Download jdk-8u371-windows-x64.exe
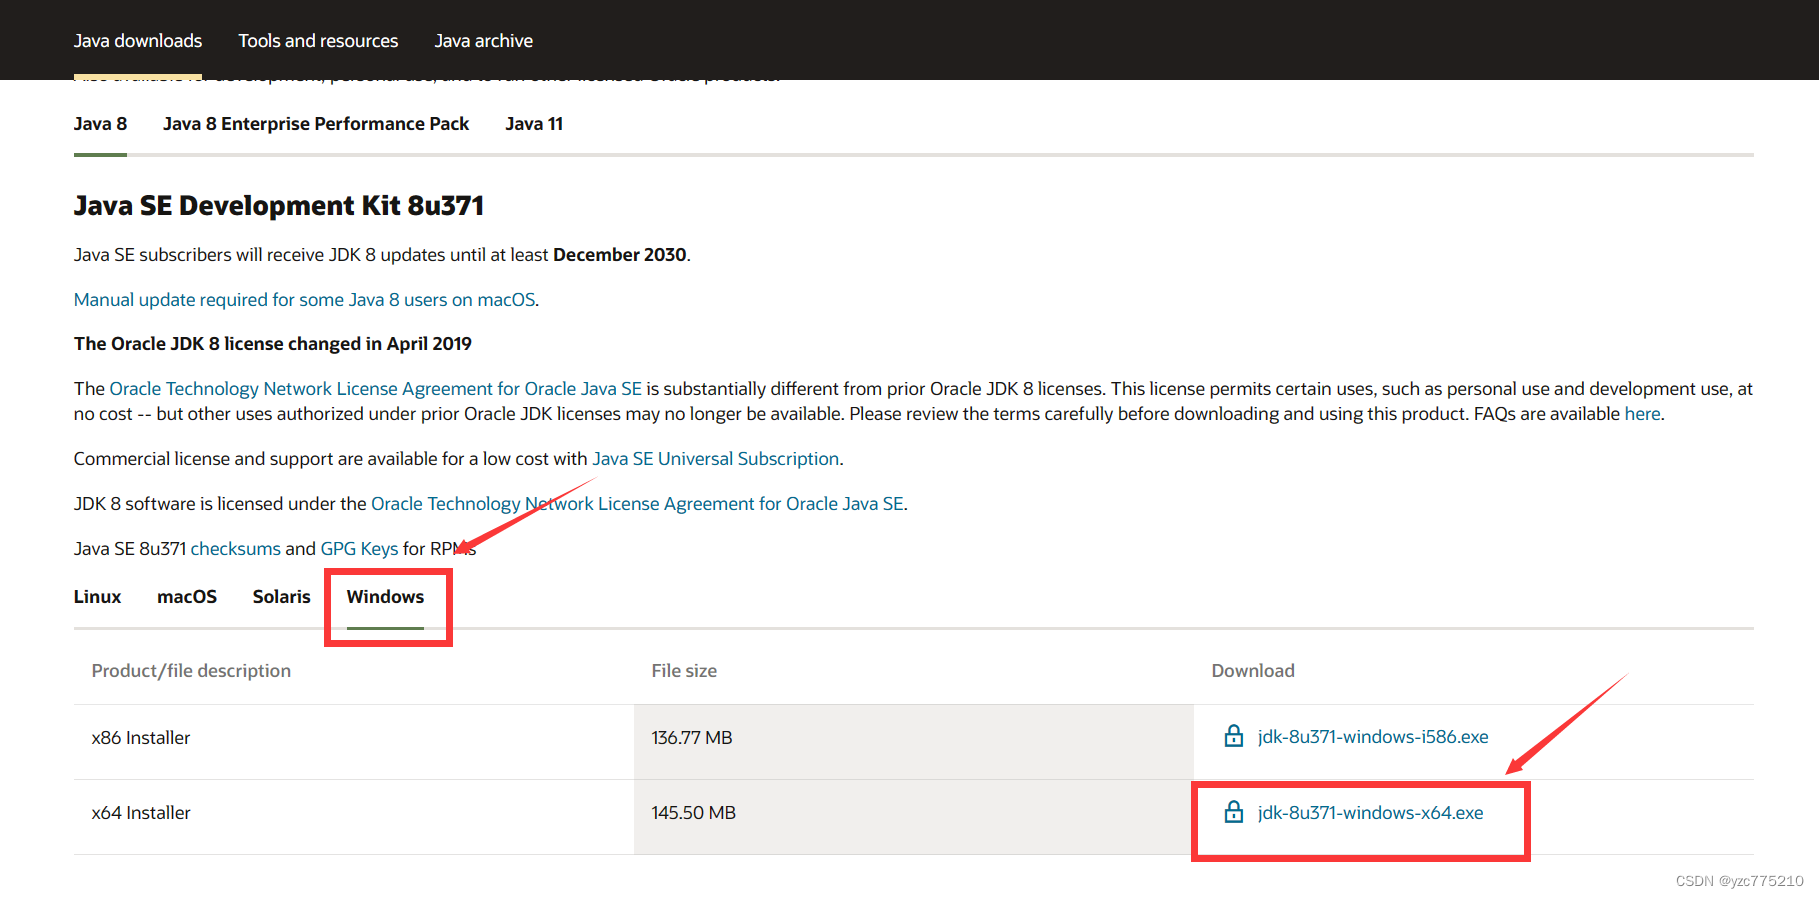 [1370, 813]
